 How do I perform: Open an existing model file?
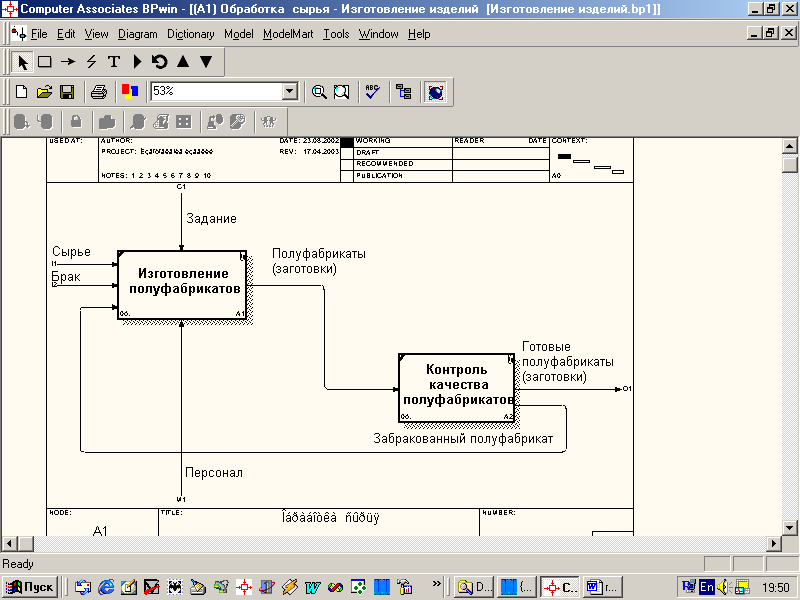click(44, 92)
